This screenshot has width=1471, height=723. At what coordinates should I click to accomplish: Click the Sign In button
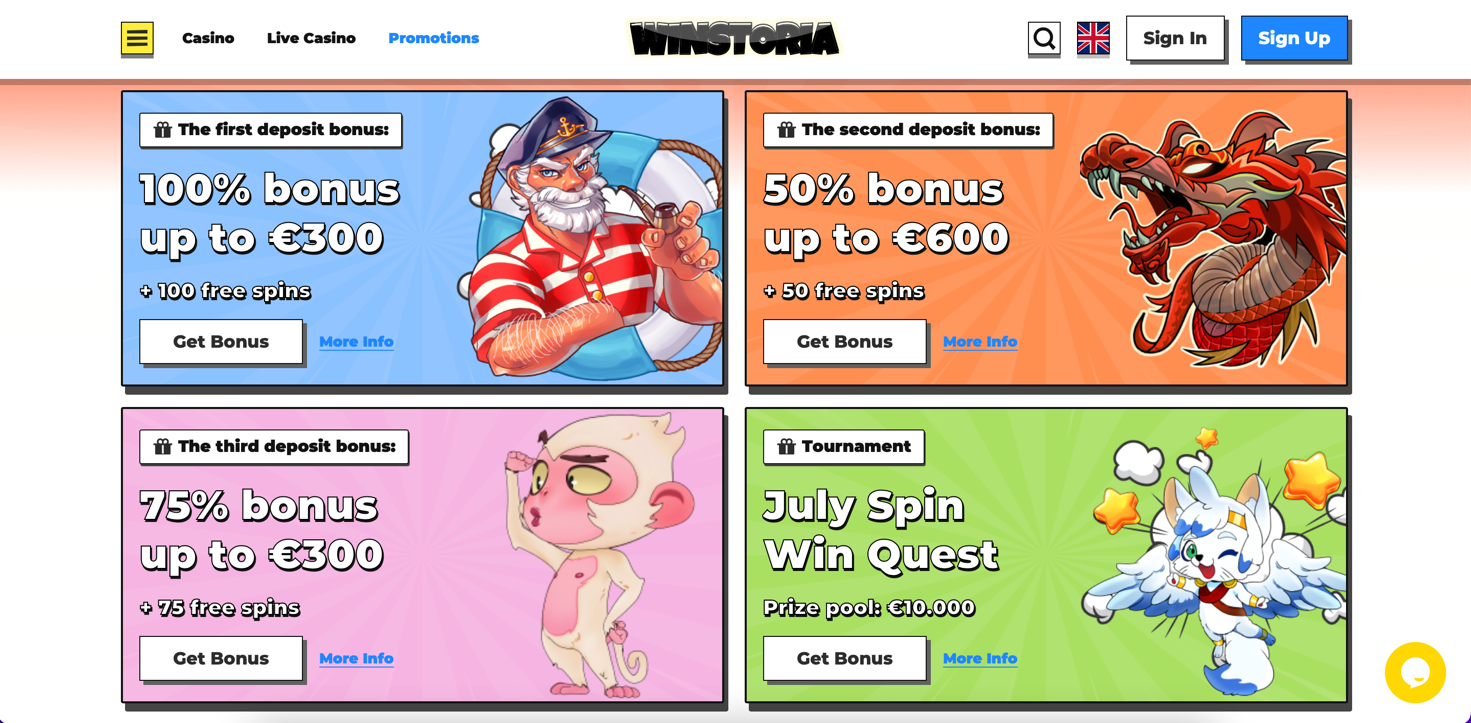(x=1175, y=38)
